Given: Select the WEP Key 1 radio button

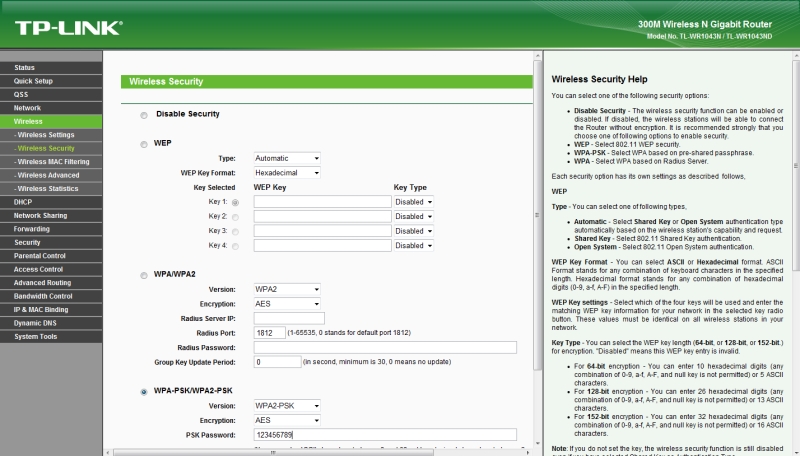Looking at the screenshot, I should coord(236,202).
